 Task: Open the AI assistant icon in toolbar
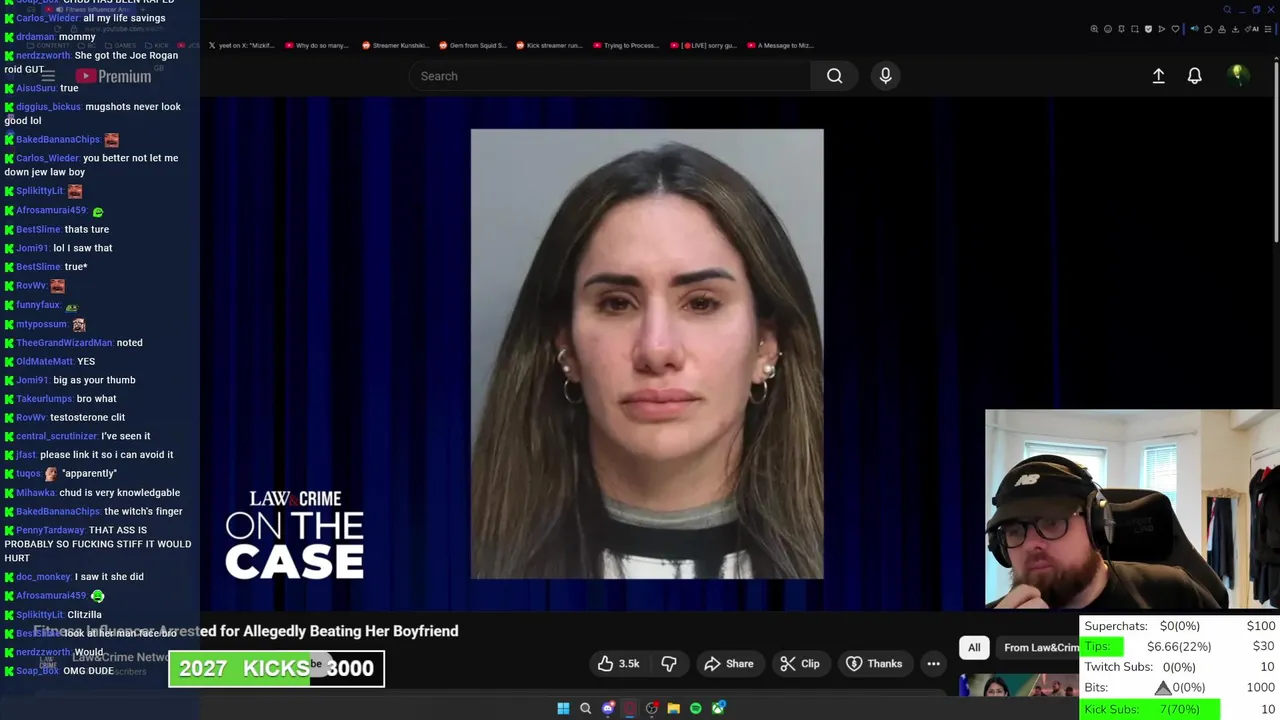1252,29
